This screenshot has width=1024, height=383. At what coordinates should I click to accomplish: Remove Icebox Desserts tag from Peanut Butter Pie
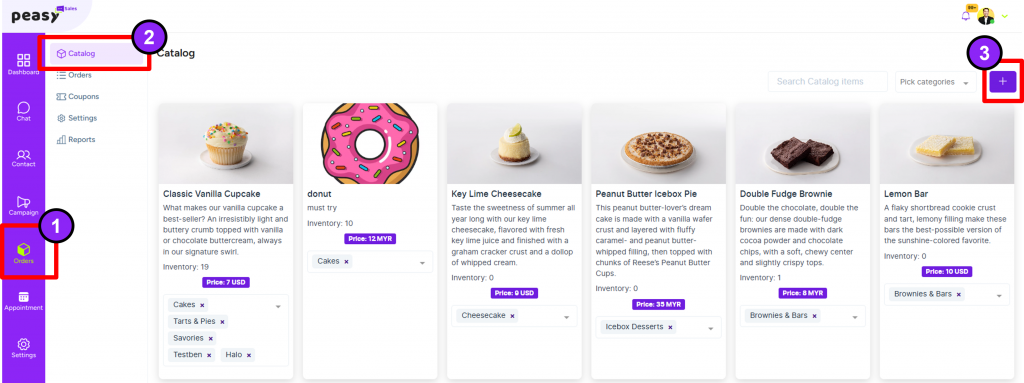[x=670, y=327]
